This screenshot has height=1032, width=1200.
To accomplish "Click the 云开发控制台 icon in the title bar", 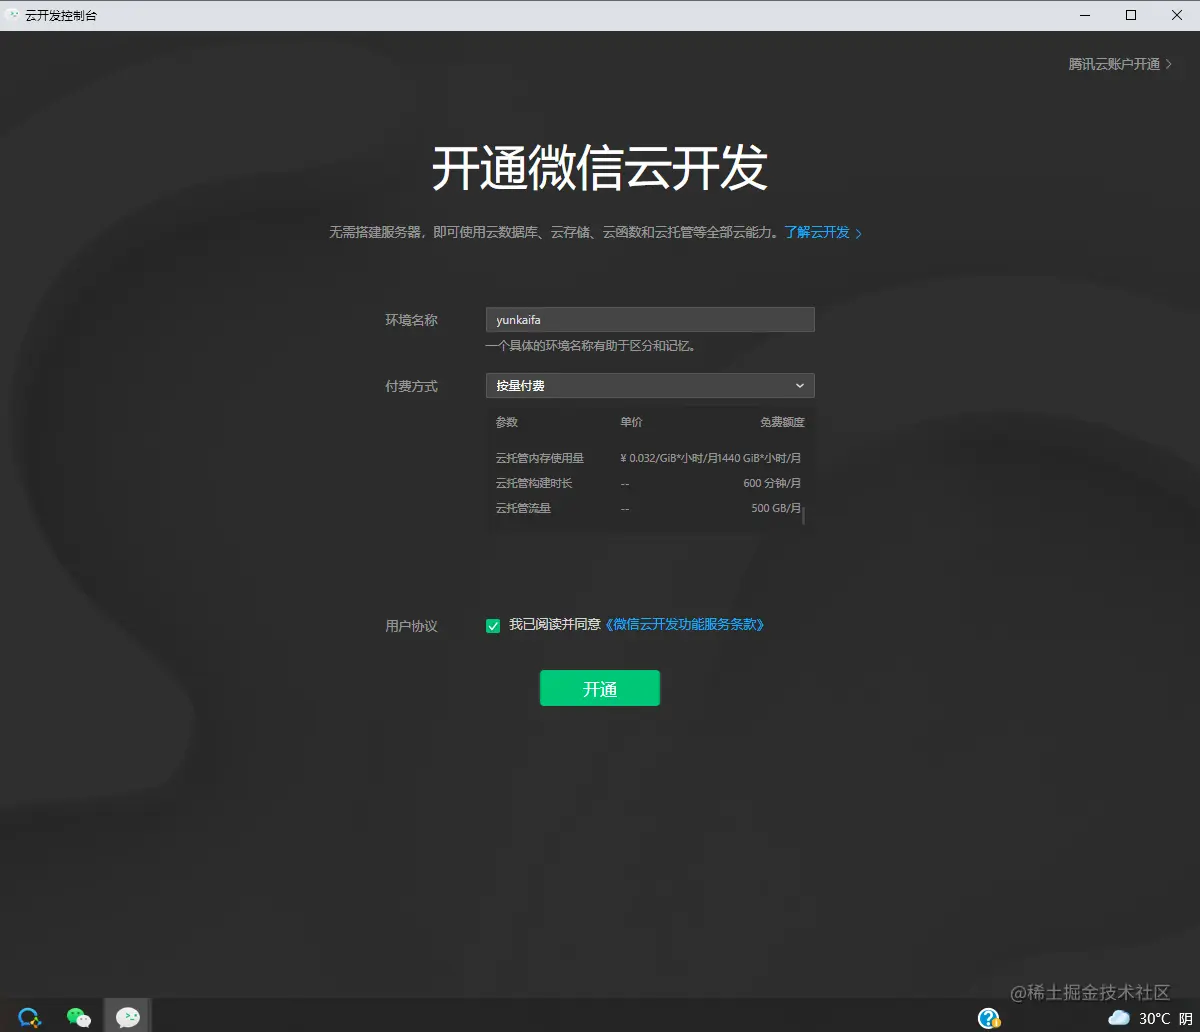I will click(12, 15).
